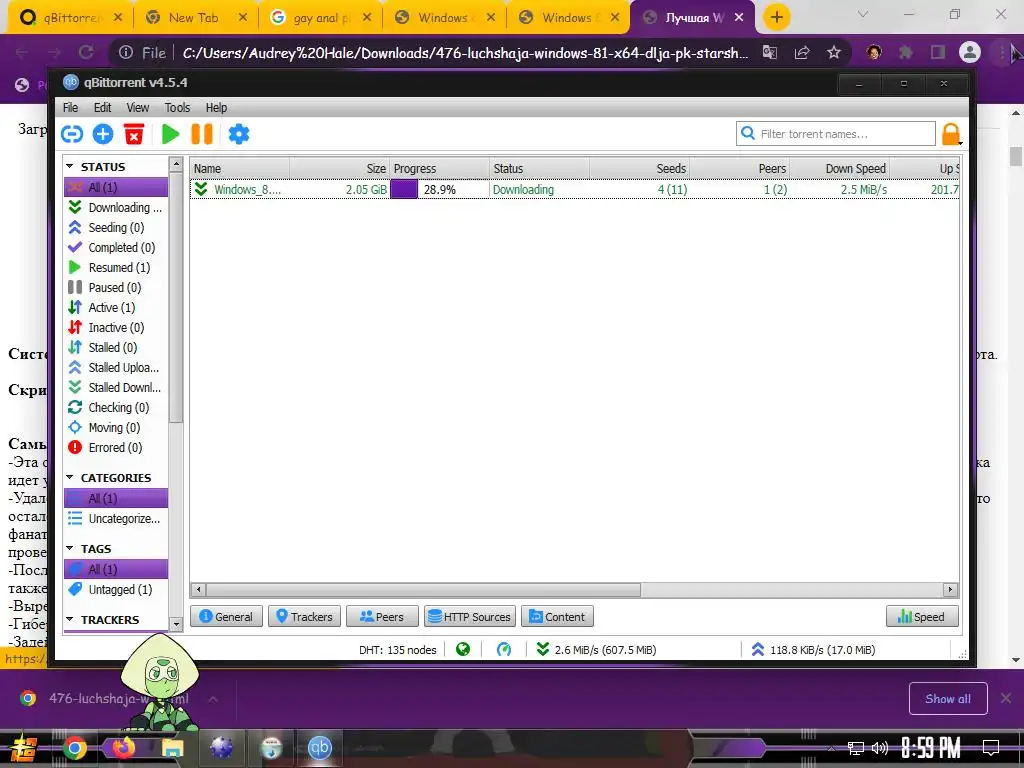Switch to the Peers tab
The height and width of the screenshot is (768, 1024).
click(x=382, y=616)
